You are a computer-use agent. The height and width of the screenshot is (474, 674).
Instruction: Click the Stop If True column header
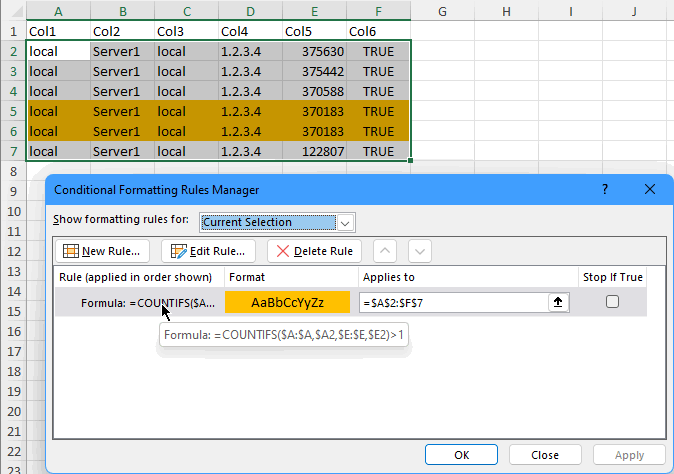pos(613,277)
